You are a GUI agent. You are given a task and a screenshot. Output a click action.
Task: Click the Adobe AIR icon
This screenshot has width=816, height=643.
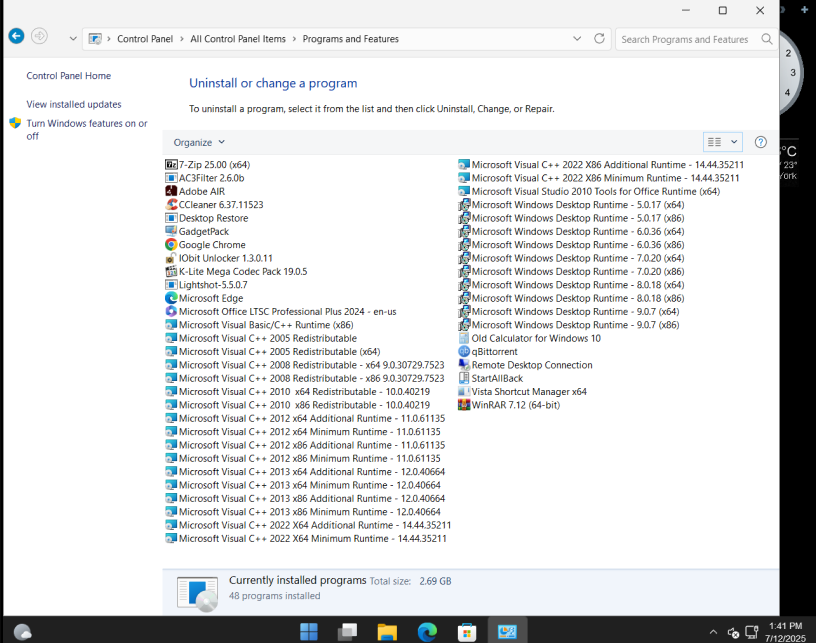171,191
